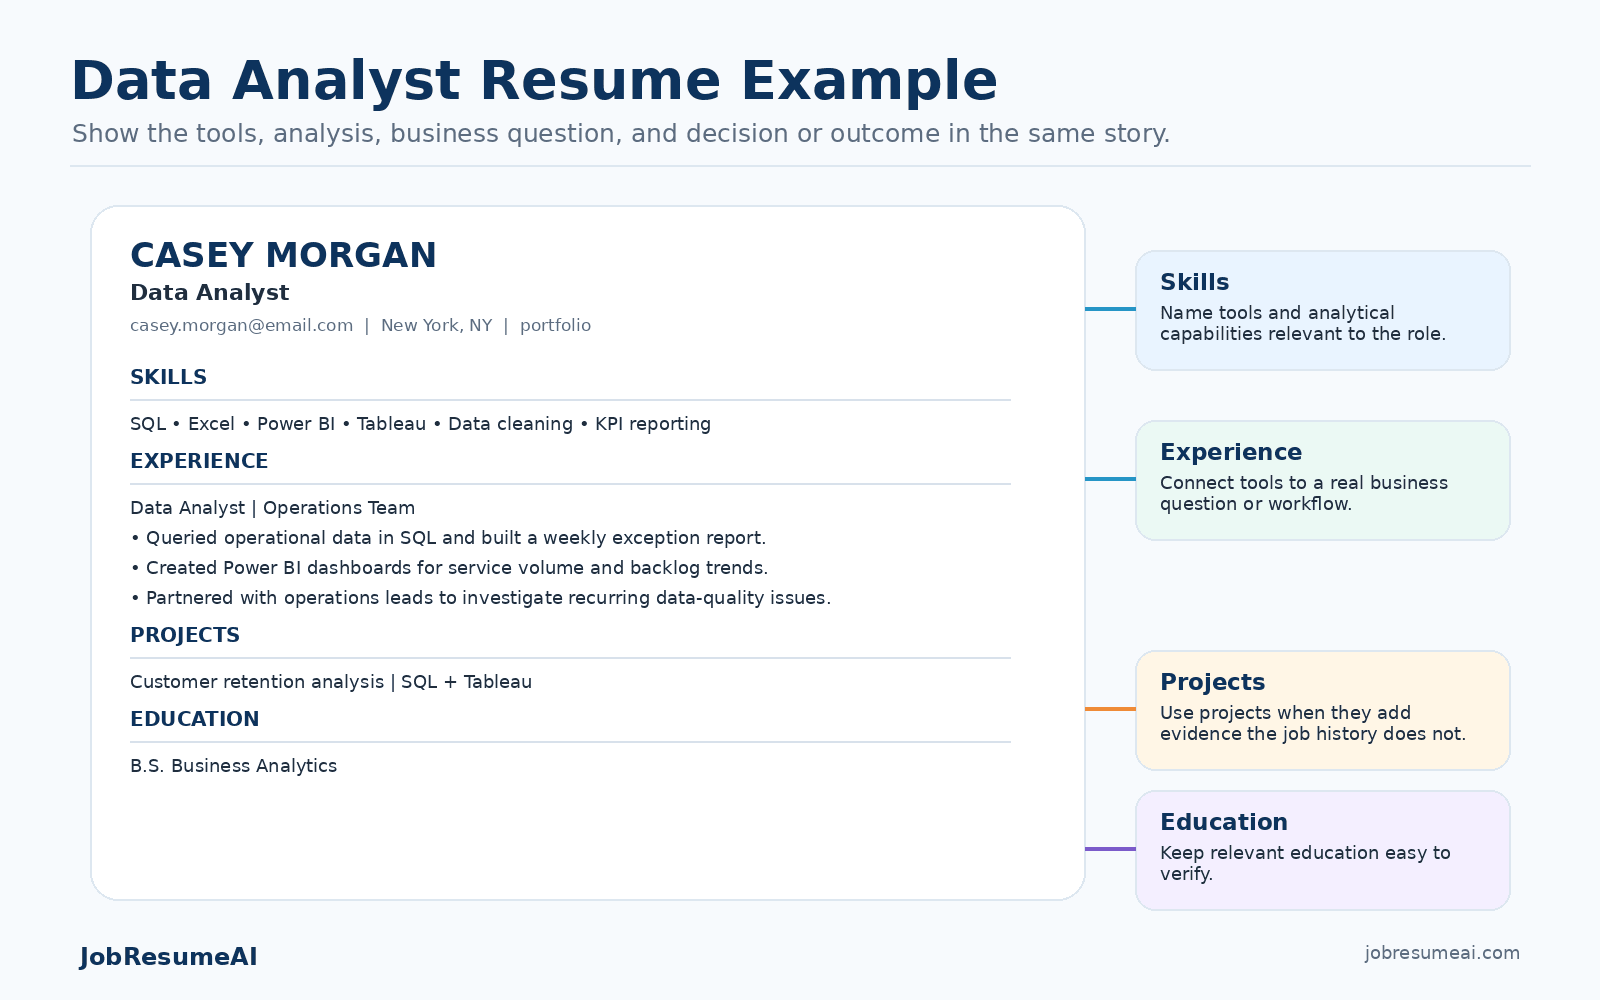Click the Data Analyst Resume Example title

click(x=534, y=81)
